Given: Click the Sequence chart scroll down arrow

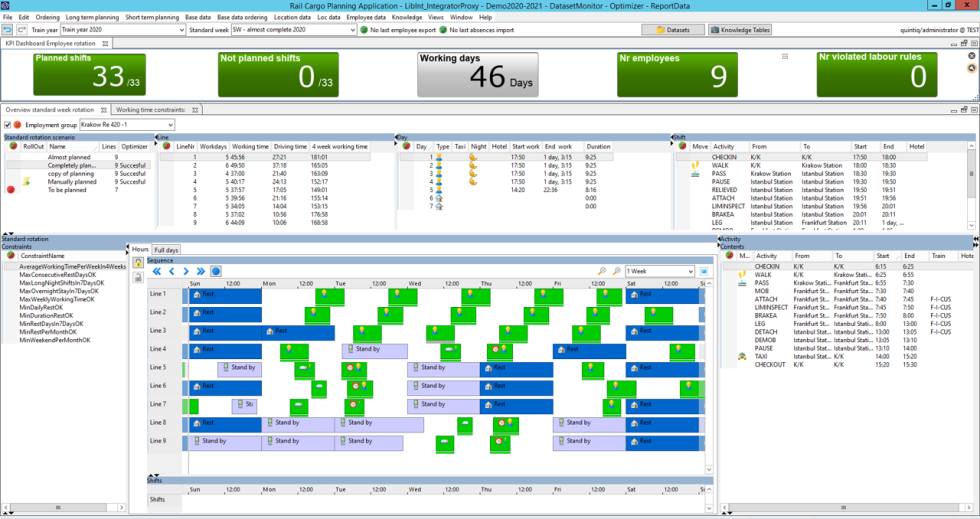Looking at the screenshot, I should pos(709,470).
